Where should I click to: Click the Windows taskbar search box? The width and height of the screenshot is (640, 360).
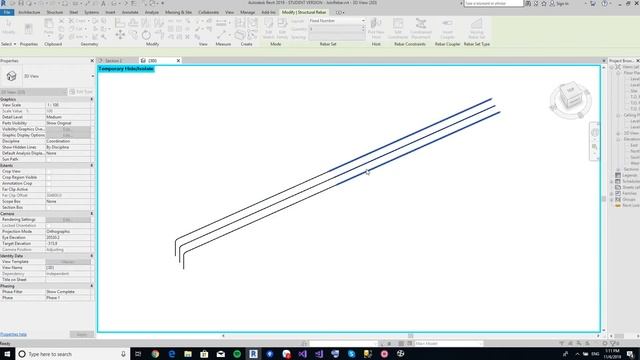73,354
